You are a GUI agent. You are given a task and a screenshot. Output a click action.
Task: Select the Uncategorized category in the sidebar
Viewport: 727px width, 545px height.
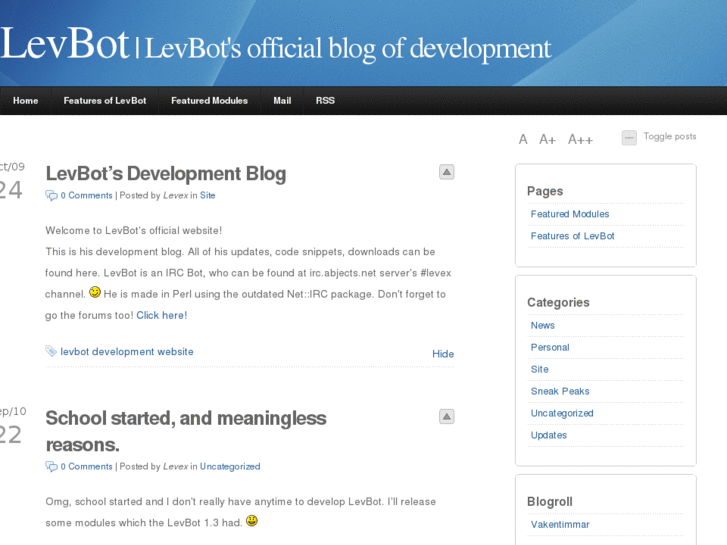pyautogui.click(x=561, y=413)
